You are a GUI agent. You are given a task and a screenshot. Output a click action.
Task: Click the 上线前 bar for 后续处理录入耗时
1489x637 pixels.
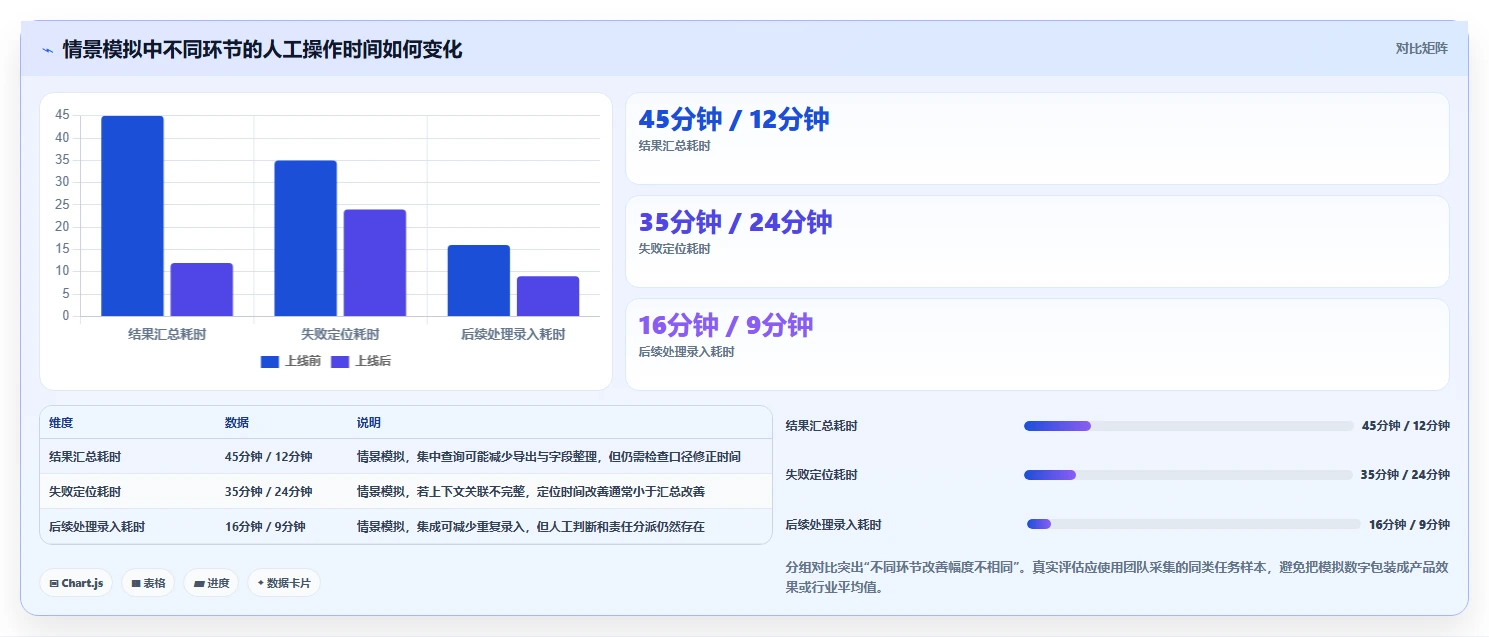[478, 281]
